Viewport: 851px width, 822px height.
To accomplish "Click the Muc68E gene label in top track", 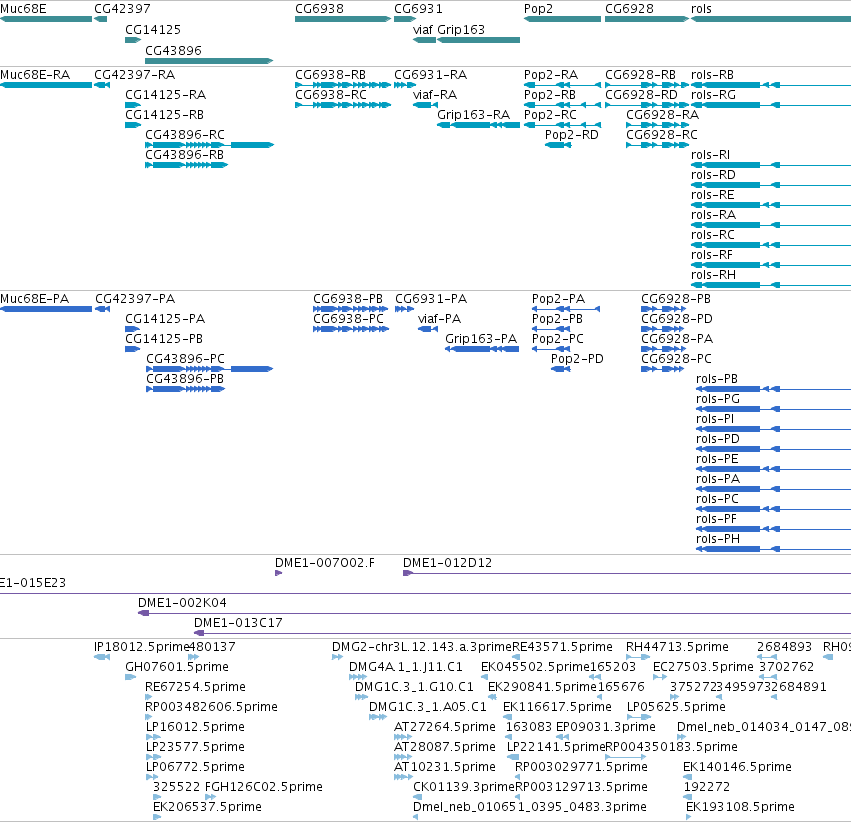I will 23,9.
